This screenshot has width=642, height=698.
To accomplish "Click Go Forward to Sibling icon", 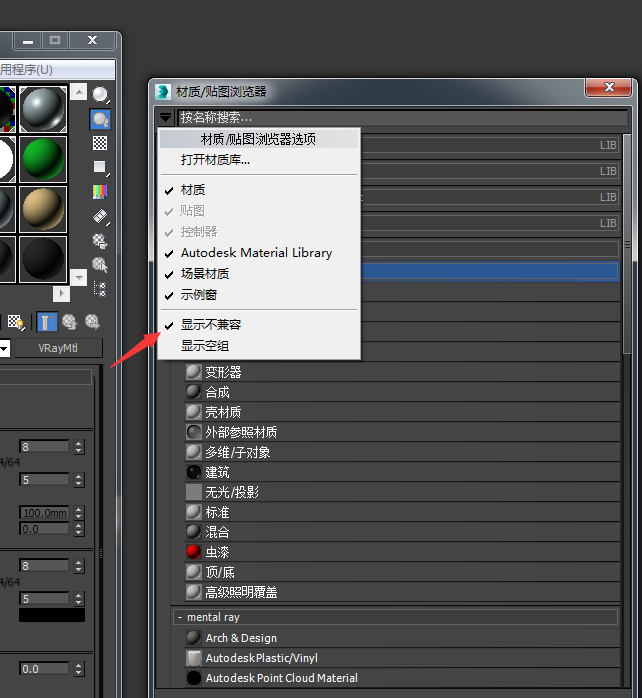I will pyautogui.click(x=92, y=322).
